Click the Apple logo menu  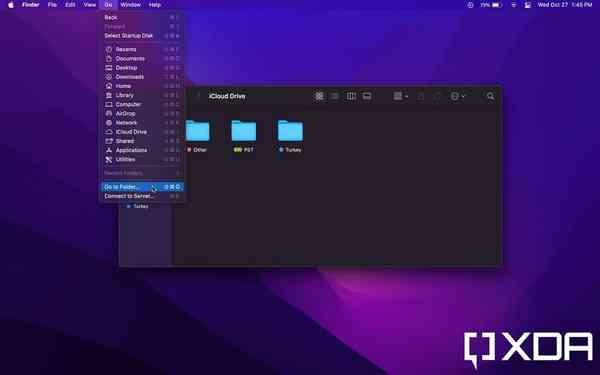pyautogui.click(x=11, y=5)
